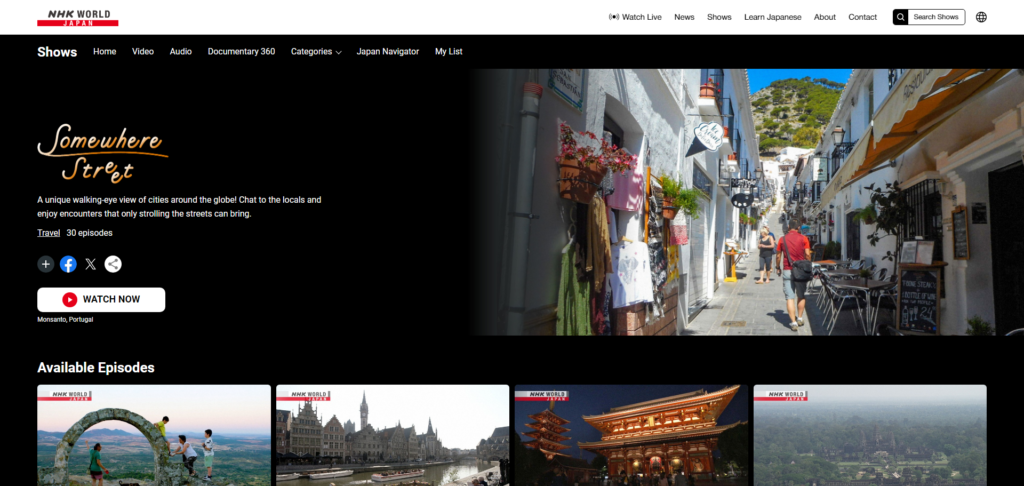Viewport: 1024px width, 486px height.
Task: Switch to the Audio section
Action: point(181,51)
